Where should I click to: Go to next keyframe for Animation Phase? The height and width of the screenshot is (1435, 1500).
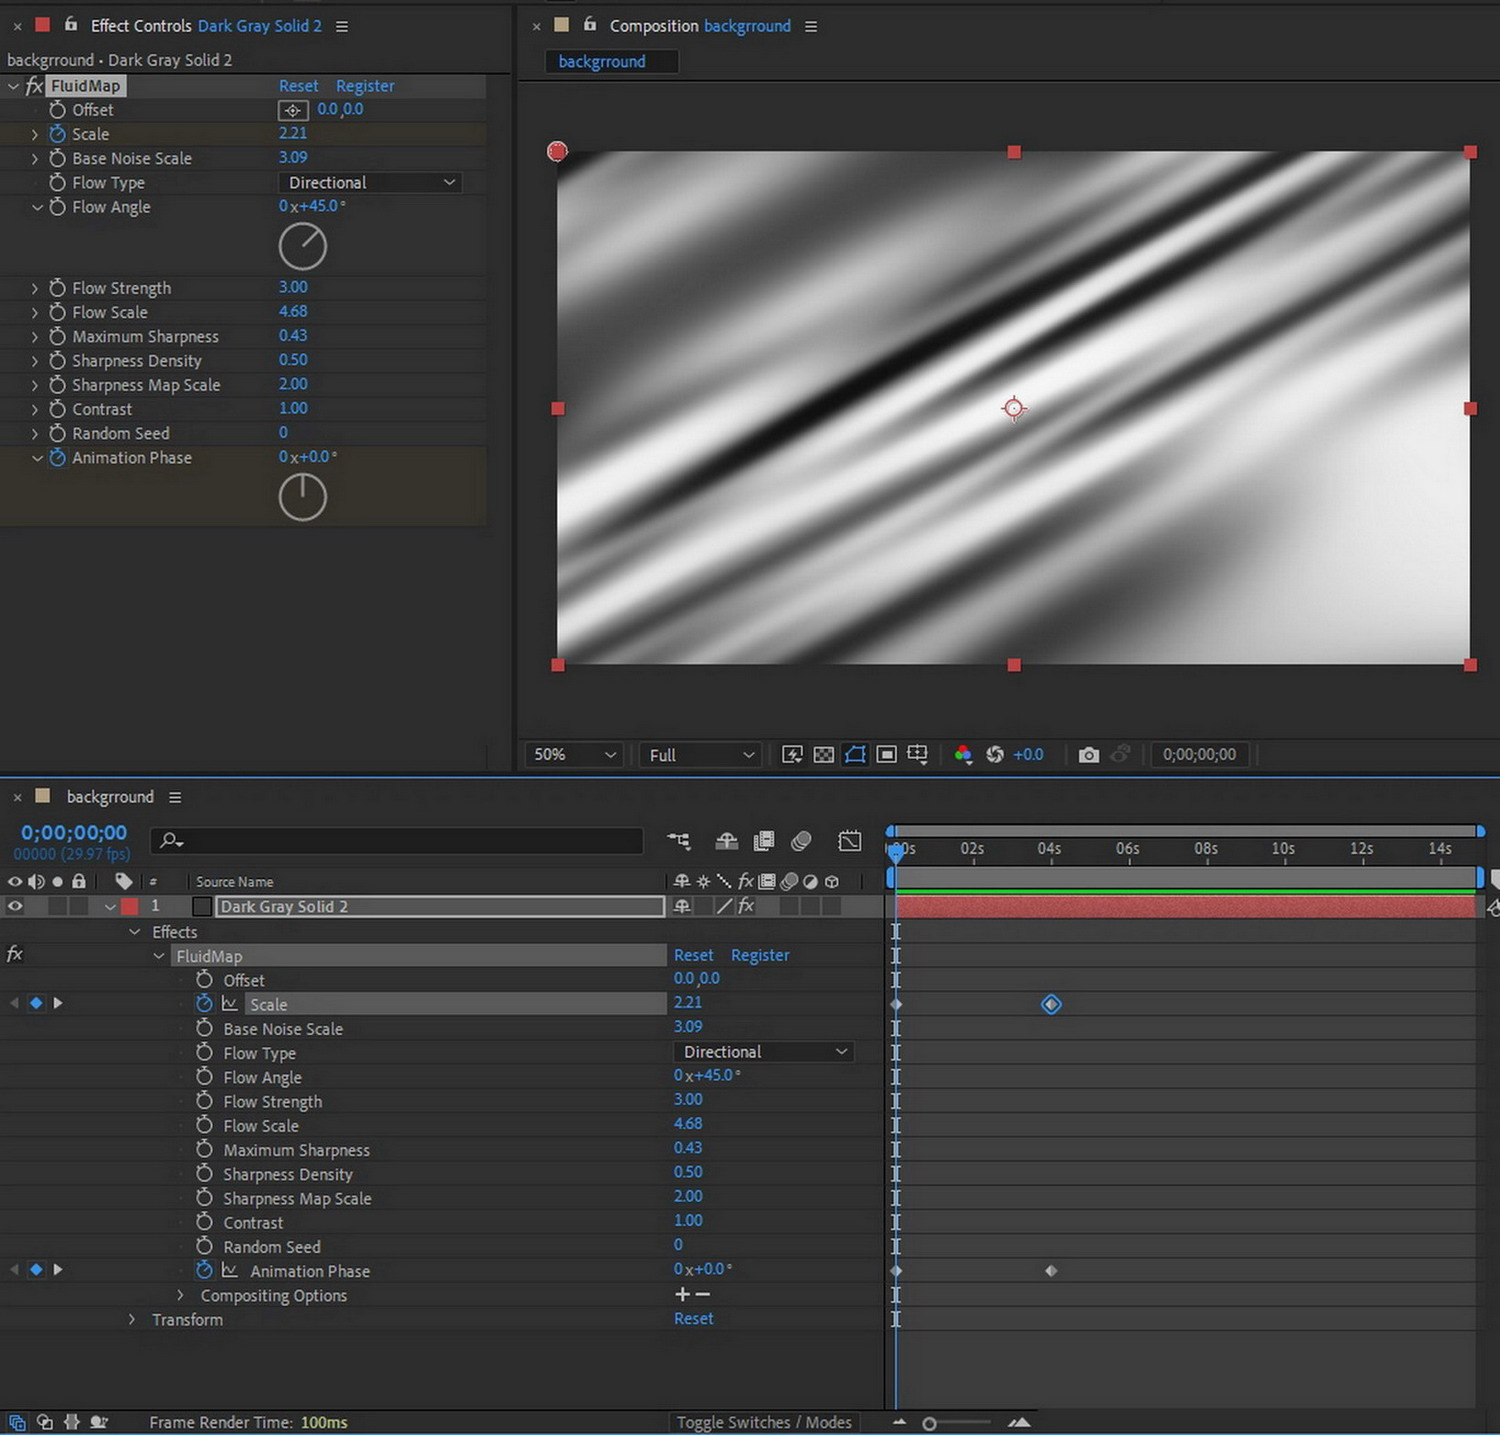click(58, 1270)
